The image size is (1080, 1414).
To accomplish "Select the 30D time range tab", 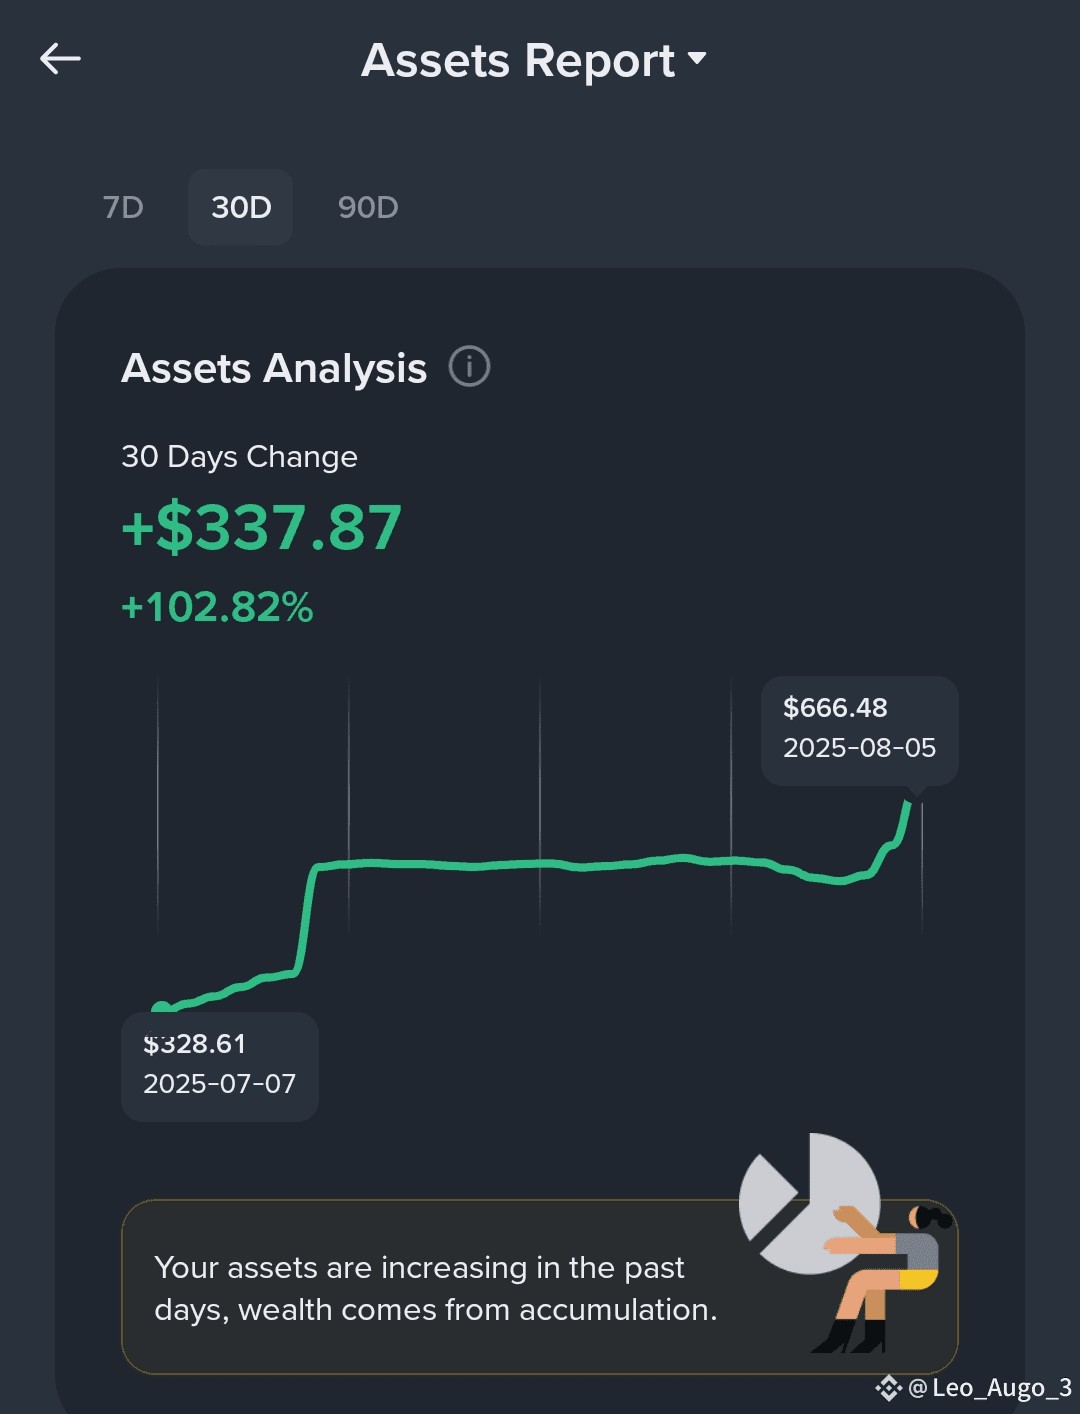I will tap(241, 207).
